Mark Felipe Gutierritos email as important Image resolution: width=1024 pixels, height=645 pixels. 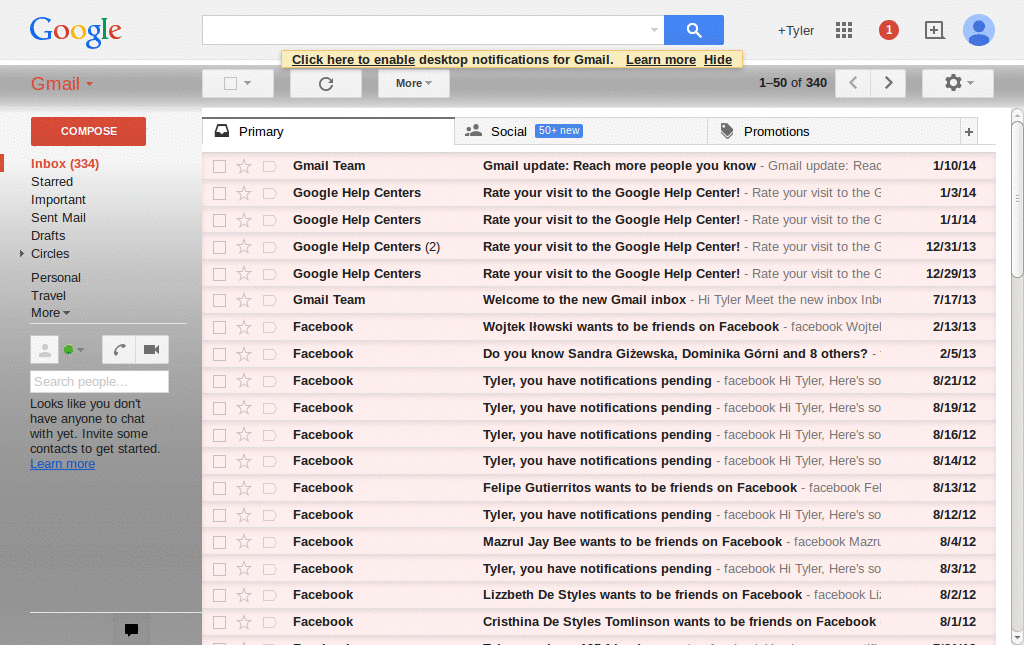[269, 488]
